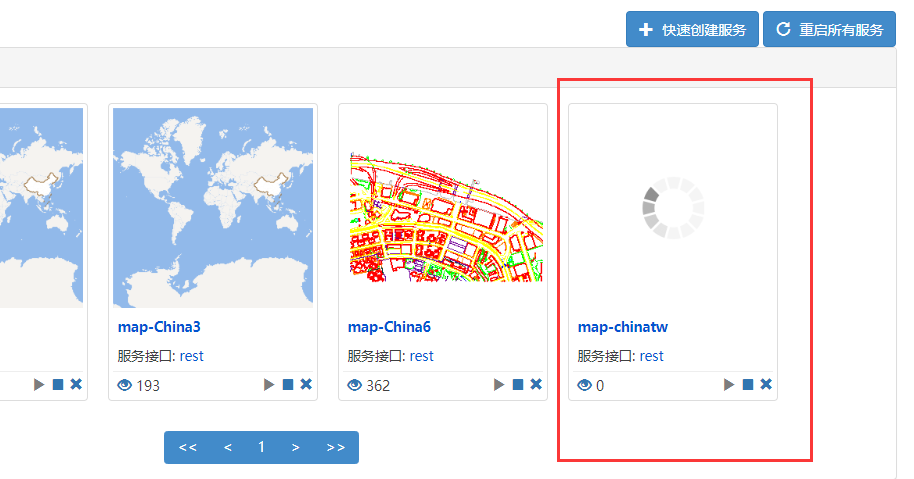Click the play icon on the partially visible leftmost card
This screenshot has width=914, height=479.
pos(39,385)
